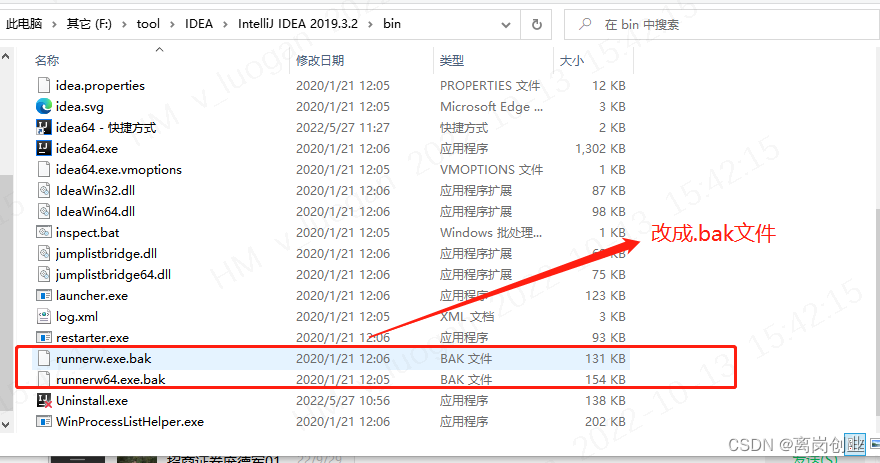The image size is (880, 463).
Task: Select the idea64.exe file name
Action: [87, 148]
